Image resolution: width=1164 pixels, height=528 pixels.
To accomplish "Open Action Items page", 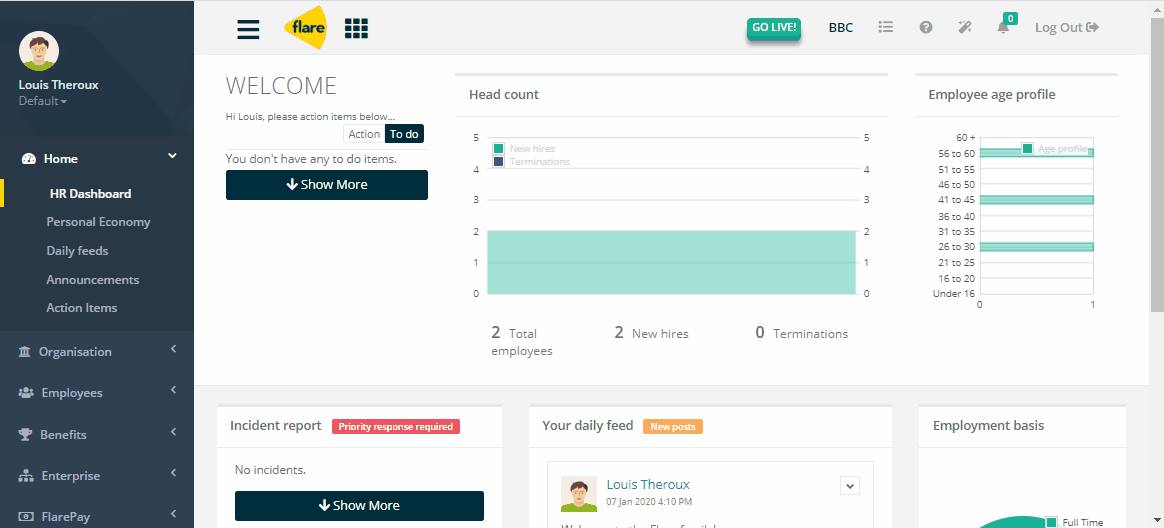I will (x=82, y=307).
